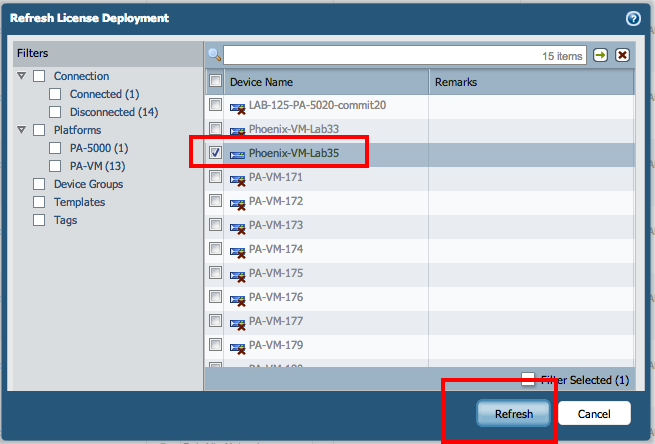Click disconnected device icon for PA-VM-173

[238, 228]
